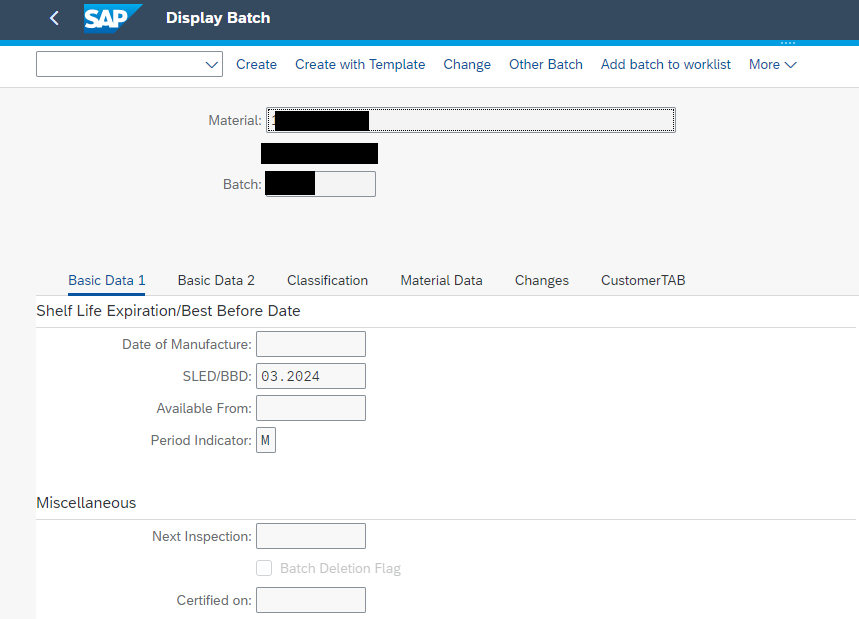
Task: Click the Date of Manufacture field
Action: [x=310, y=344]
